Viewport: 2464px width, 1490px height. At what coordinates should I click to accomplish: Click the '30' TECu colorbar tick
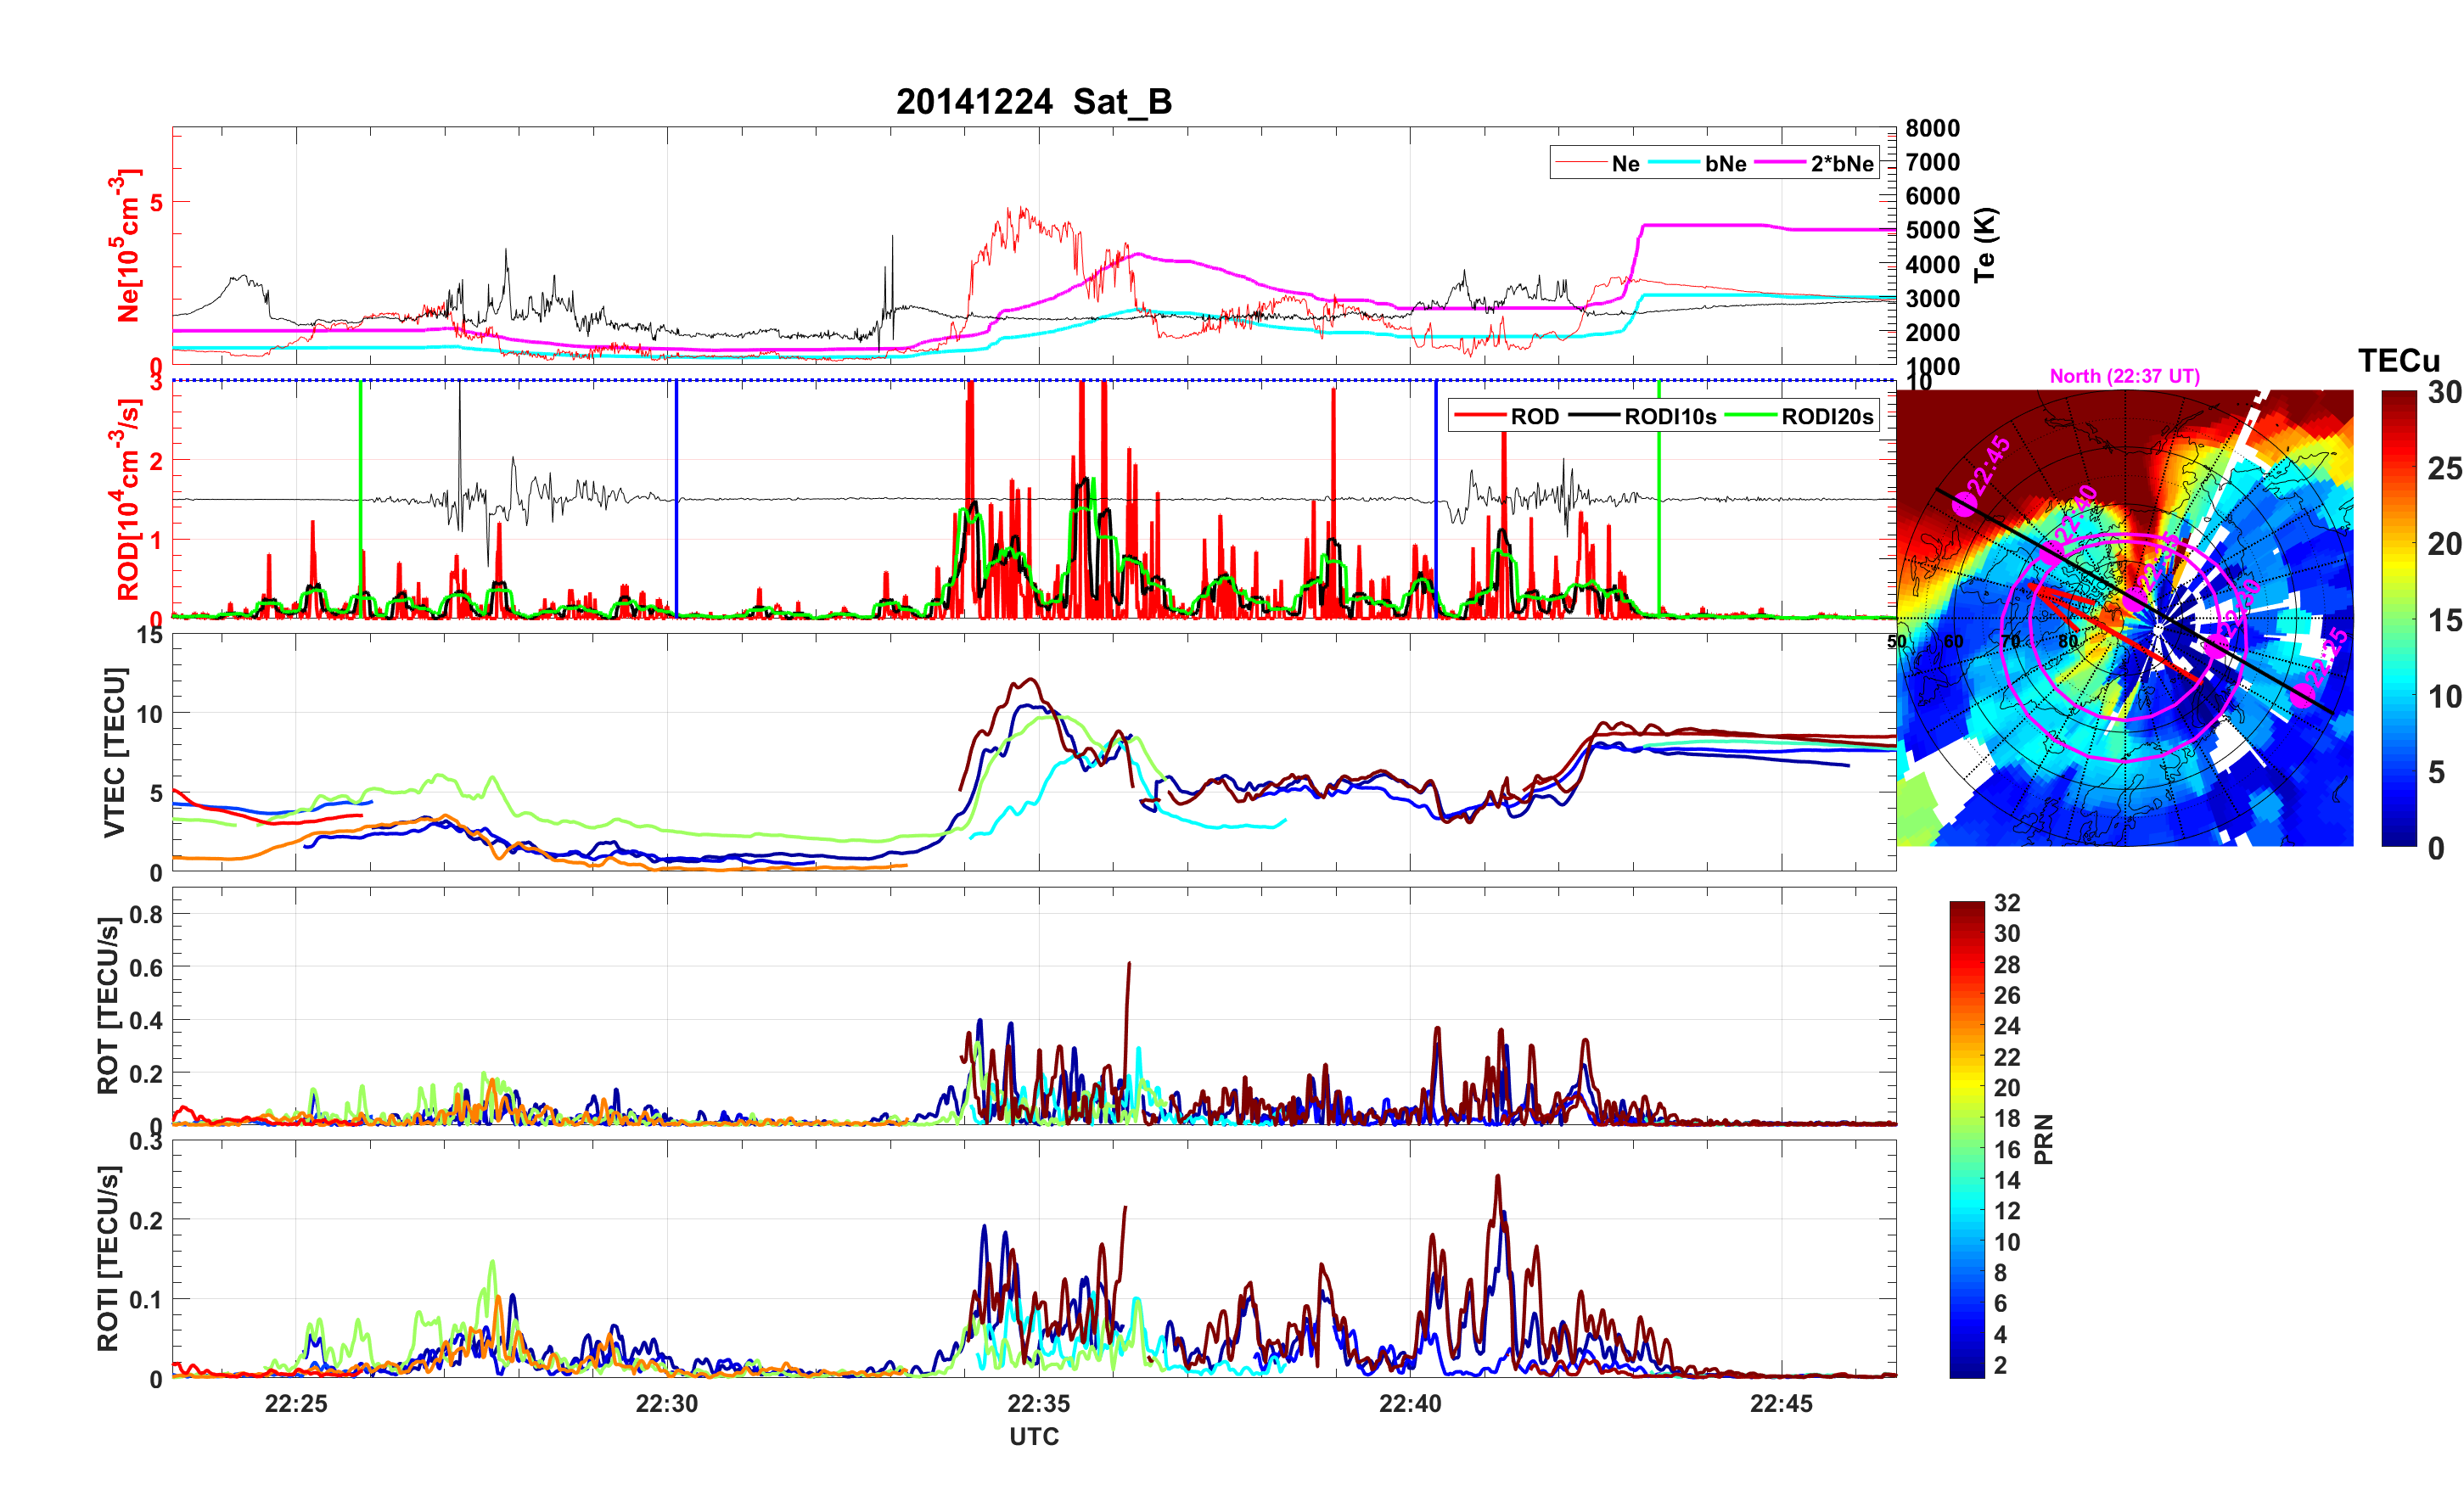pos(2445,392)
